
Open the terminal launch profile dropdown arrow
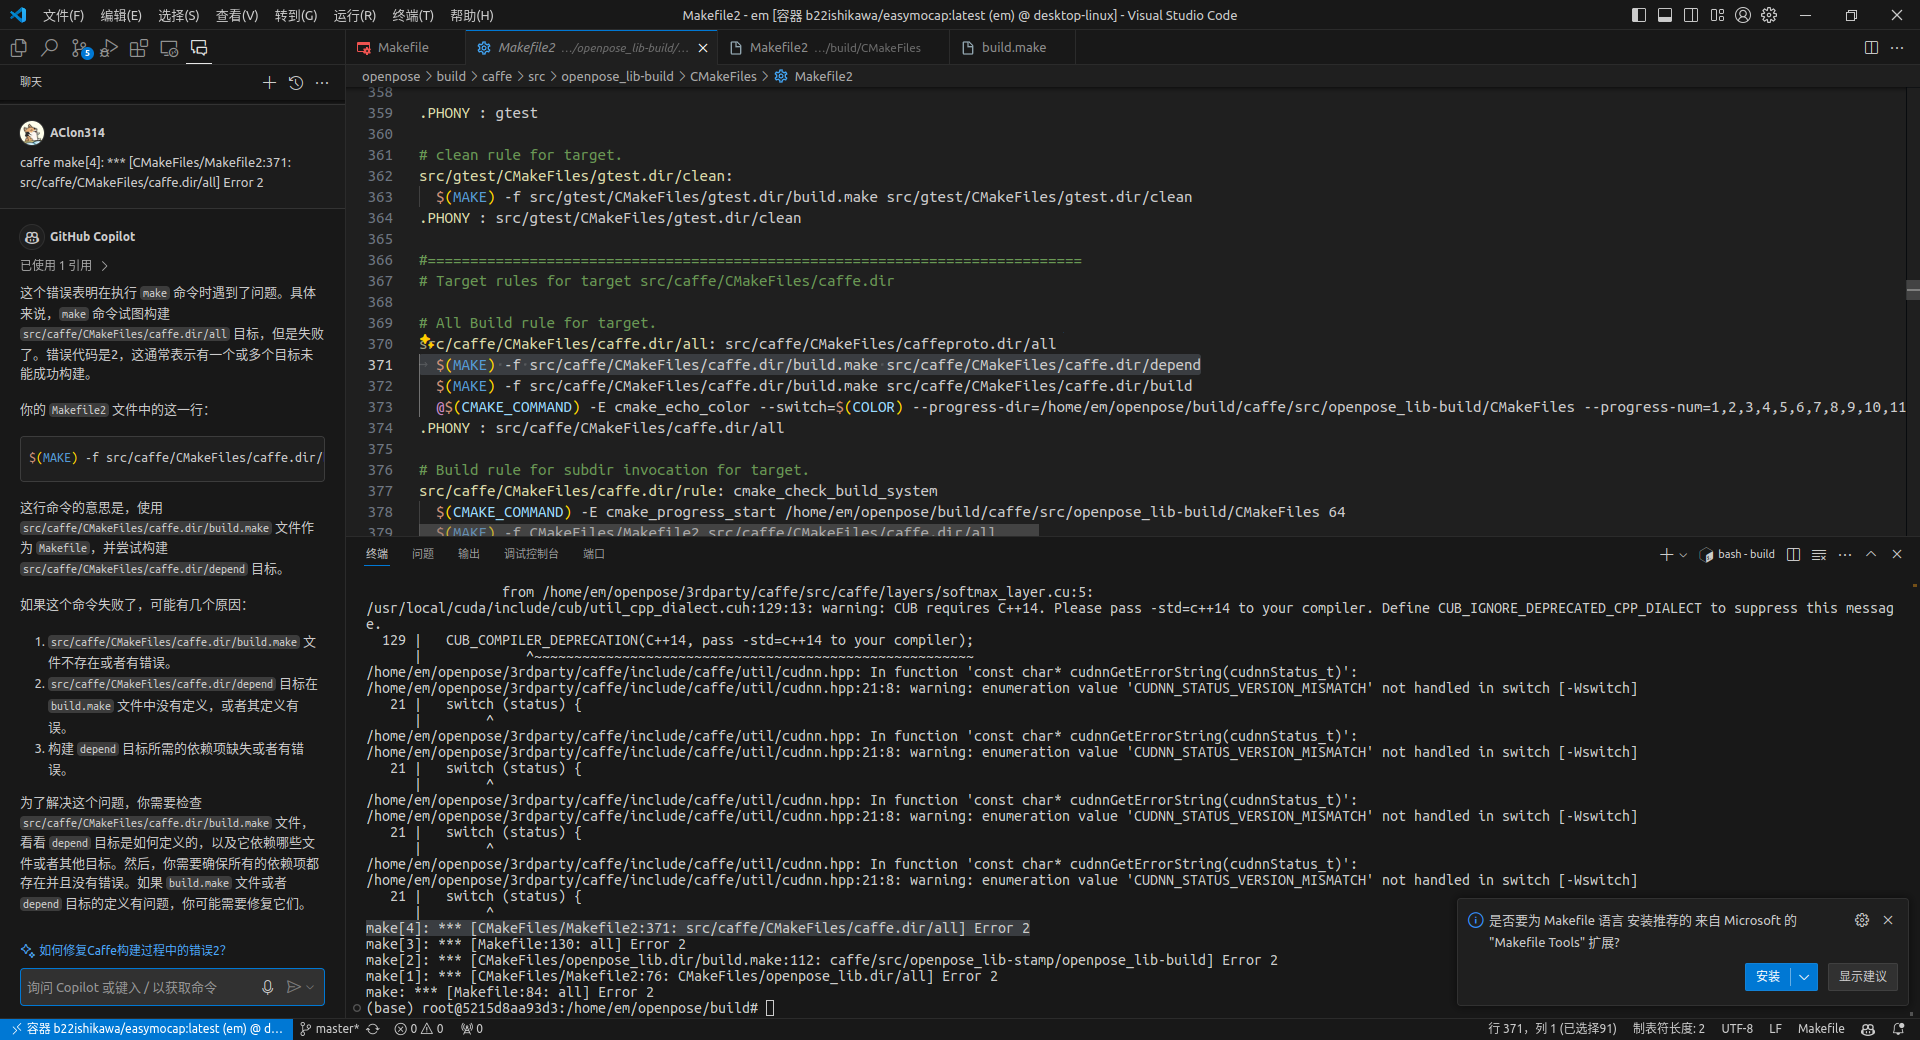(x=1684, y=555)
